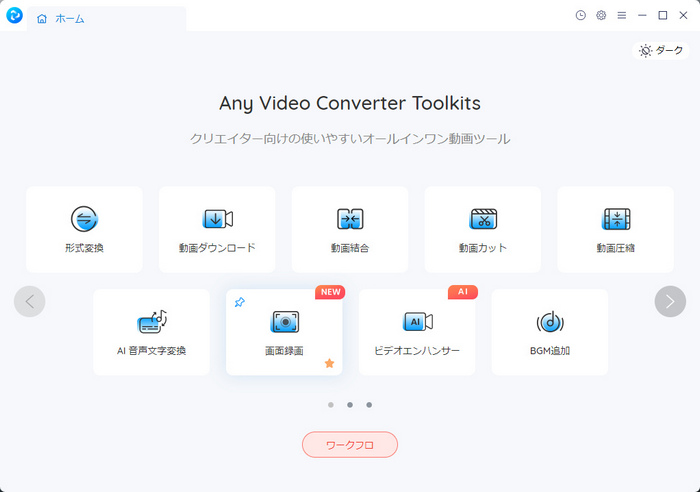Viewport: 700px width, 492px height.
Task: Open the 動画ダウンロード video download tool
Action: click(x=217, y=229)
